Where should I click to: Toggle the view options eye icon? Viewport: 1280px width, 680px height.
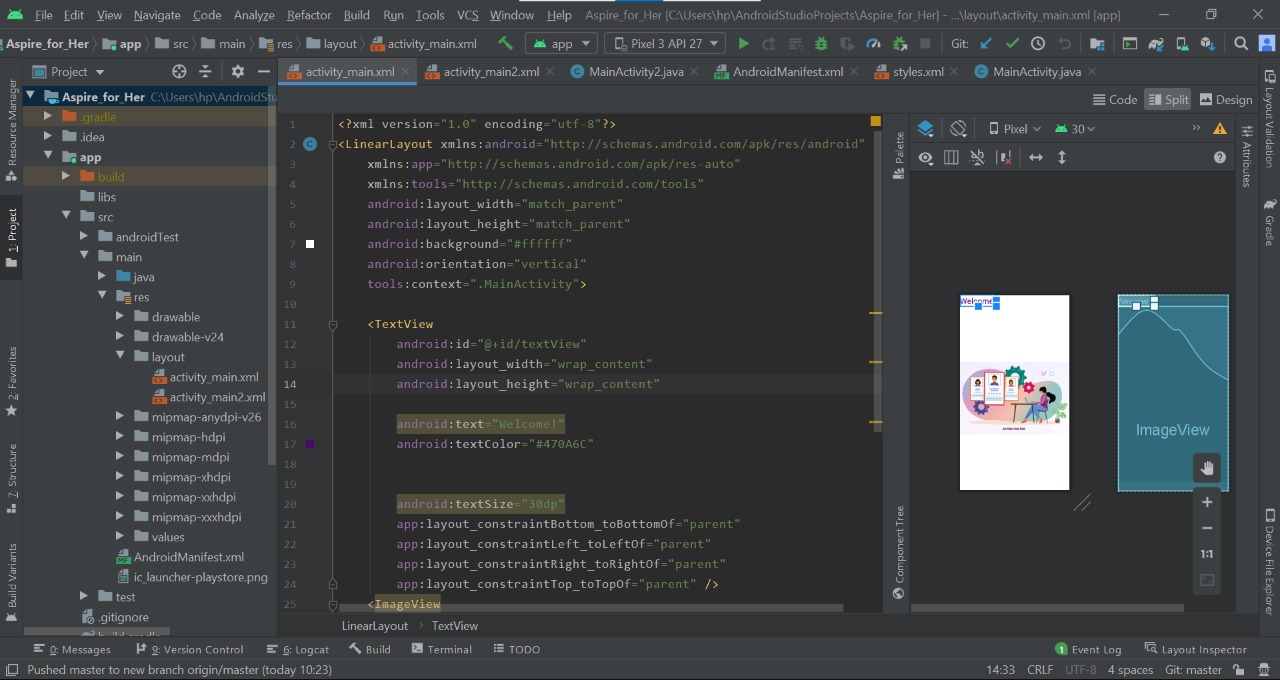click(x=925, y=158)
